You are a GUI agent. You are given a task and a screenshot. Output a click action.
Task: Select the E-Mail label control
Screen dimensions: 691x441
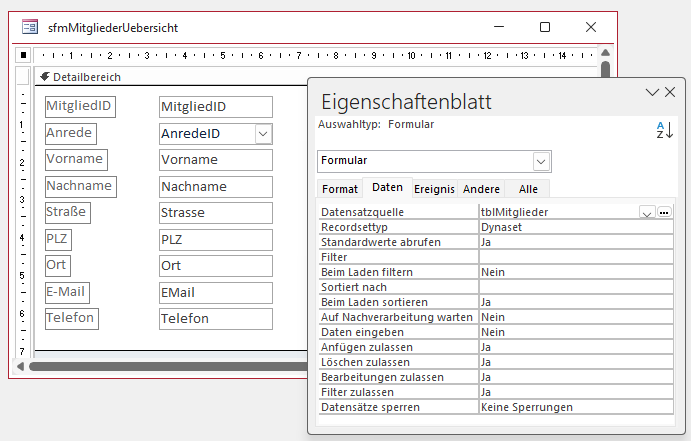[67, 293]
